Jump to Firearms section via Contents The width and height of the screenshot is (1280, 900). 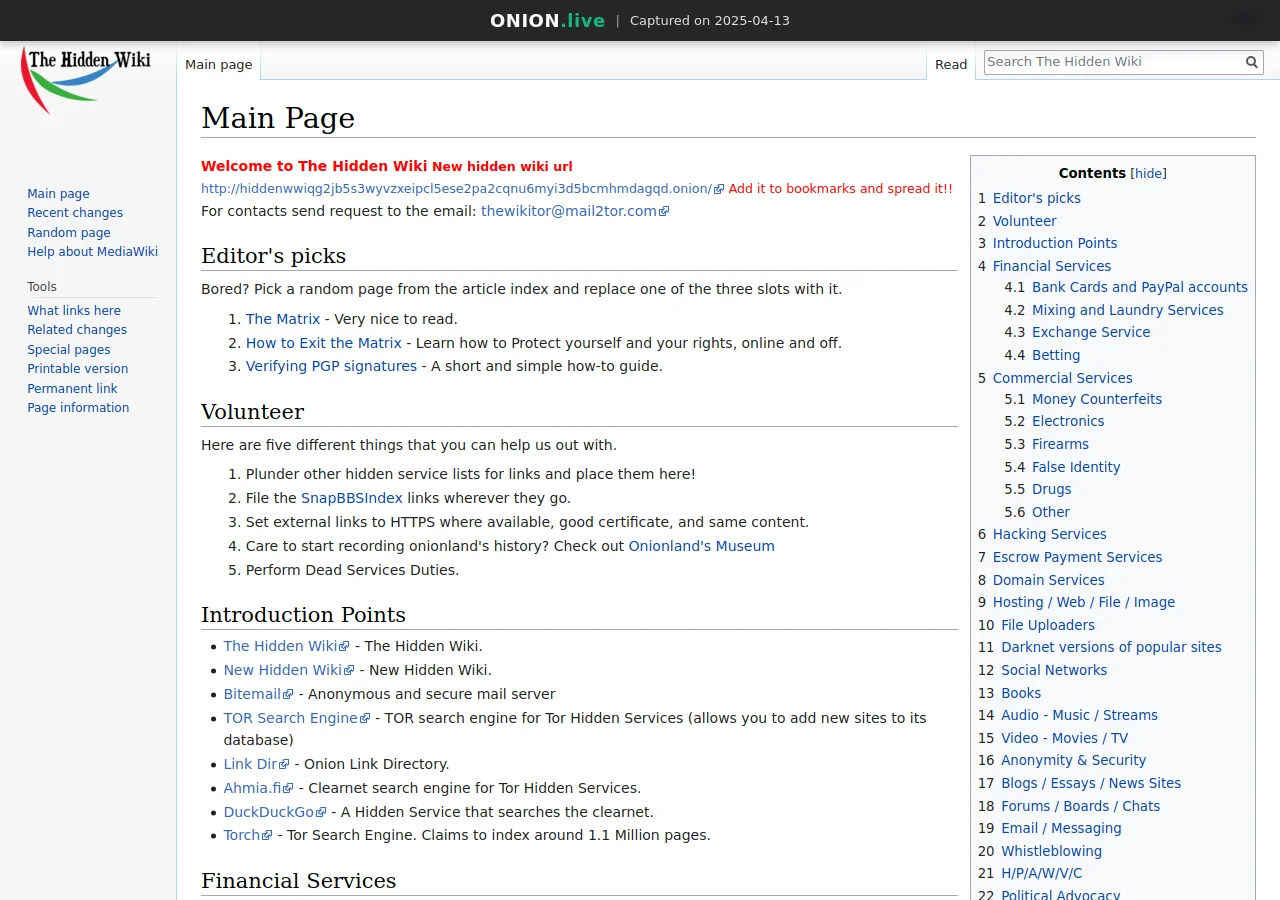(1060, 444)
